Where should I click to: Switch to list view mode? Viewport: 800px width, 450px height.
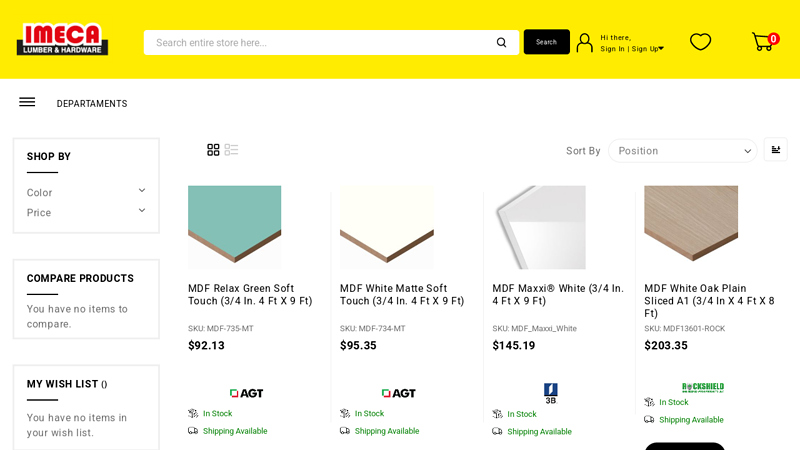(231, 150)
